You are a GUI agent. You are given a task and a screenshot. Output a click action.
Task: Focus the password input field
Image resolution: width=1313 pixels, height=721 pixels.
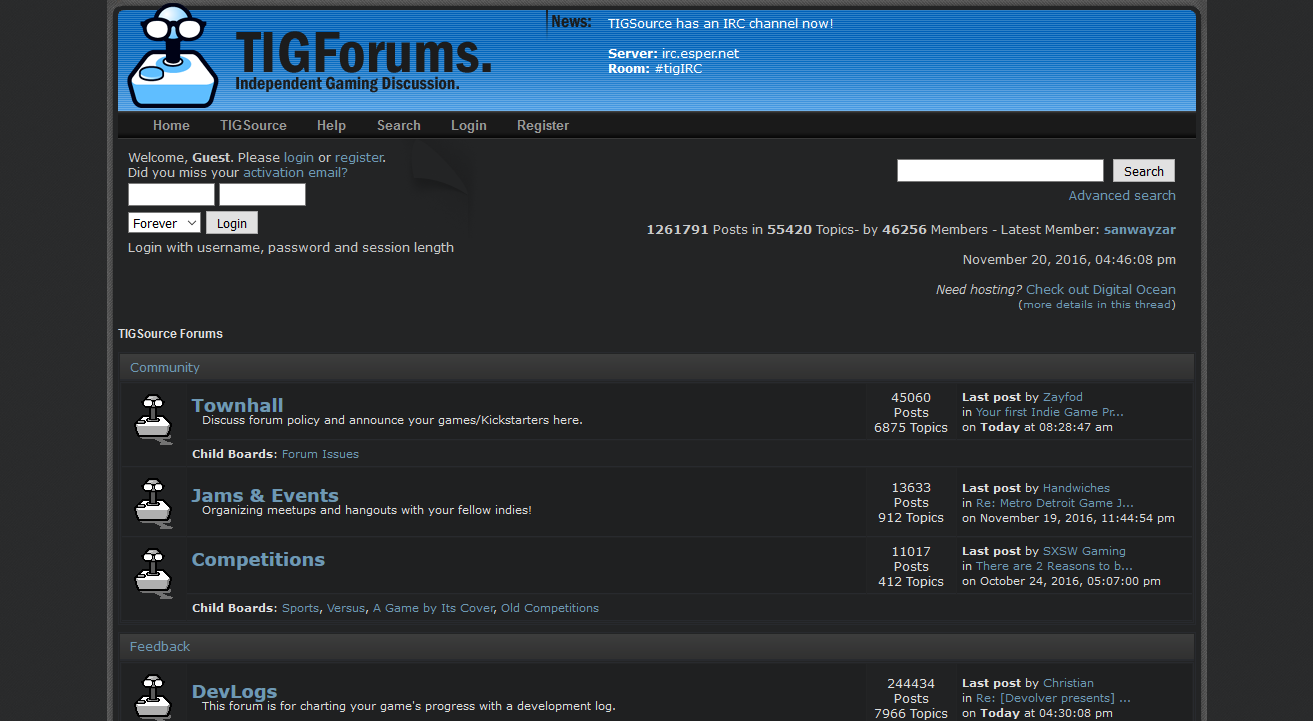click(262, 195)
